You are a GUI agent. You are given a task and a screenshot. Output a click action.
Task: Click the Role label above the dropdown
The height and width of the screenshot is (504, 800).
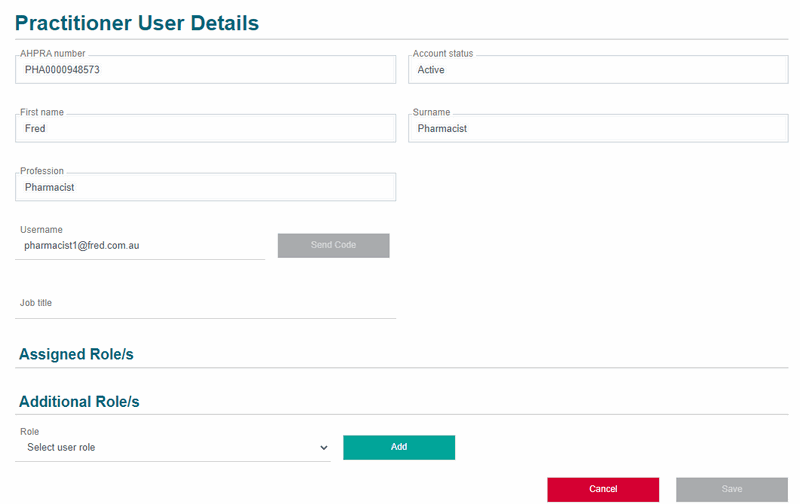(29, 431)
